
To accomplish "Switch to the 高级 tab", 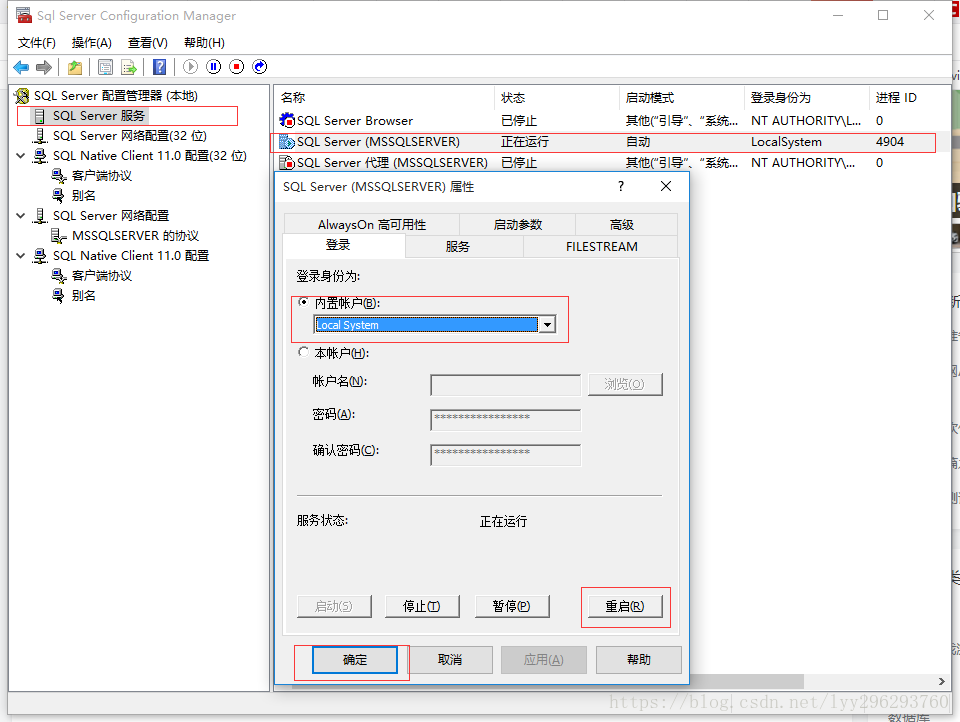I will coord(621,225).
